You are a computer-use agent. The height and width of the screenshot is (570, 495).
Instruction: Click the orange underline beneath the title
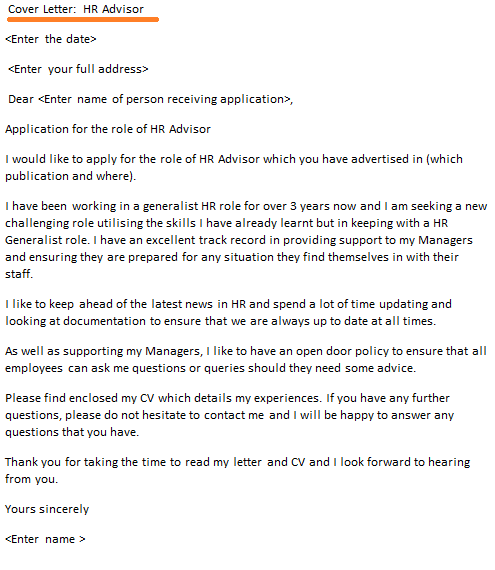(83, 19)
